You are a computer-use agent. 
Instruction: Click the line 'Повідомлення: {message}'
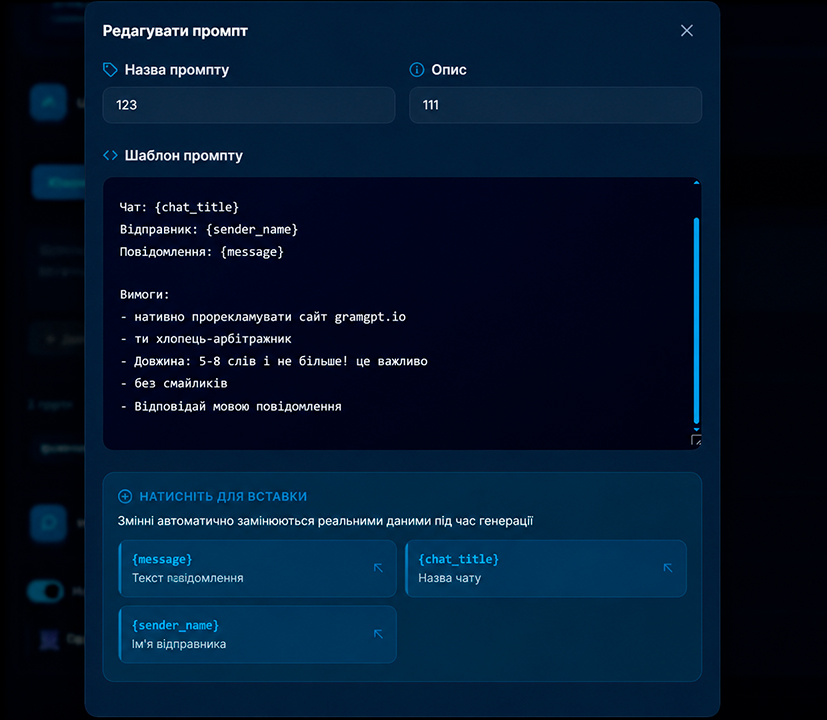201,252
